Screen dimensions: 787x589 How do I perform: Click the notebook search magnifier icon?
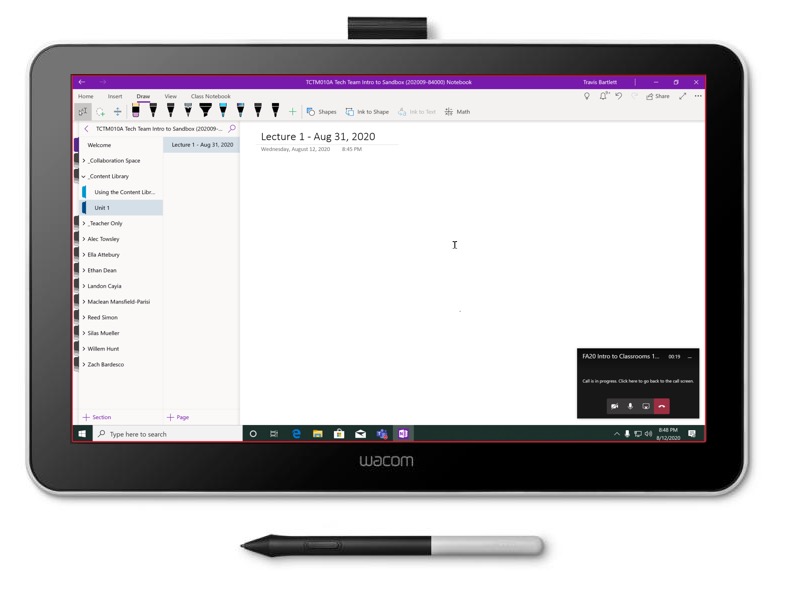tap(232, 129)
